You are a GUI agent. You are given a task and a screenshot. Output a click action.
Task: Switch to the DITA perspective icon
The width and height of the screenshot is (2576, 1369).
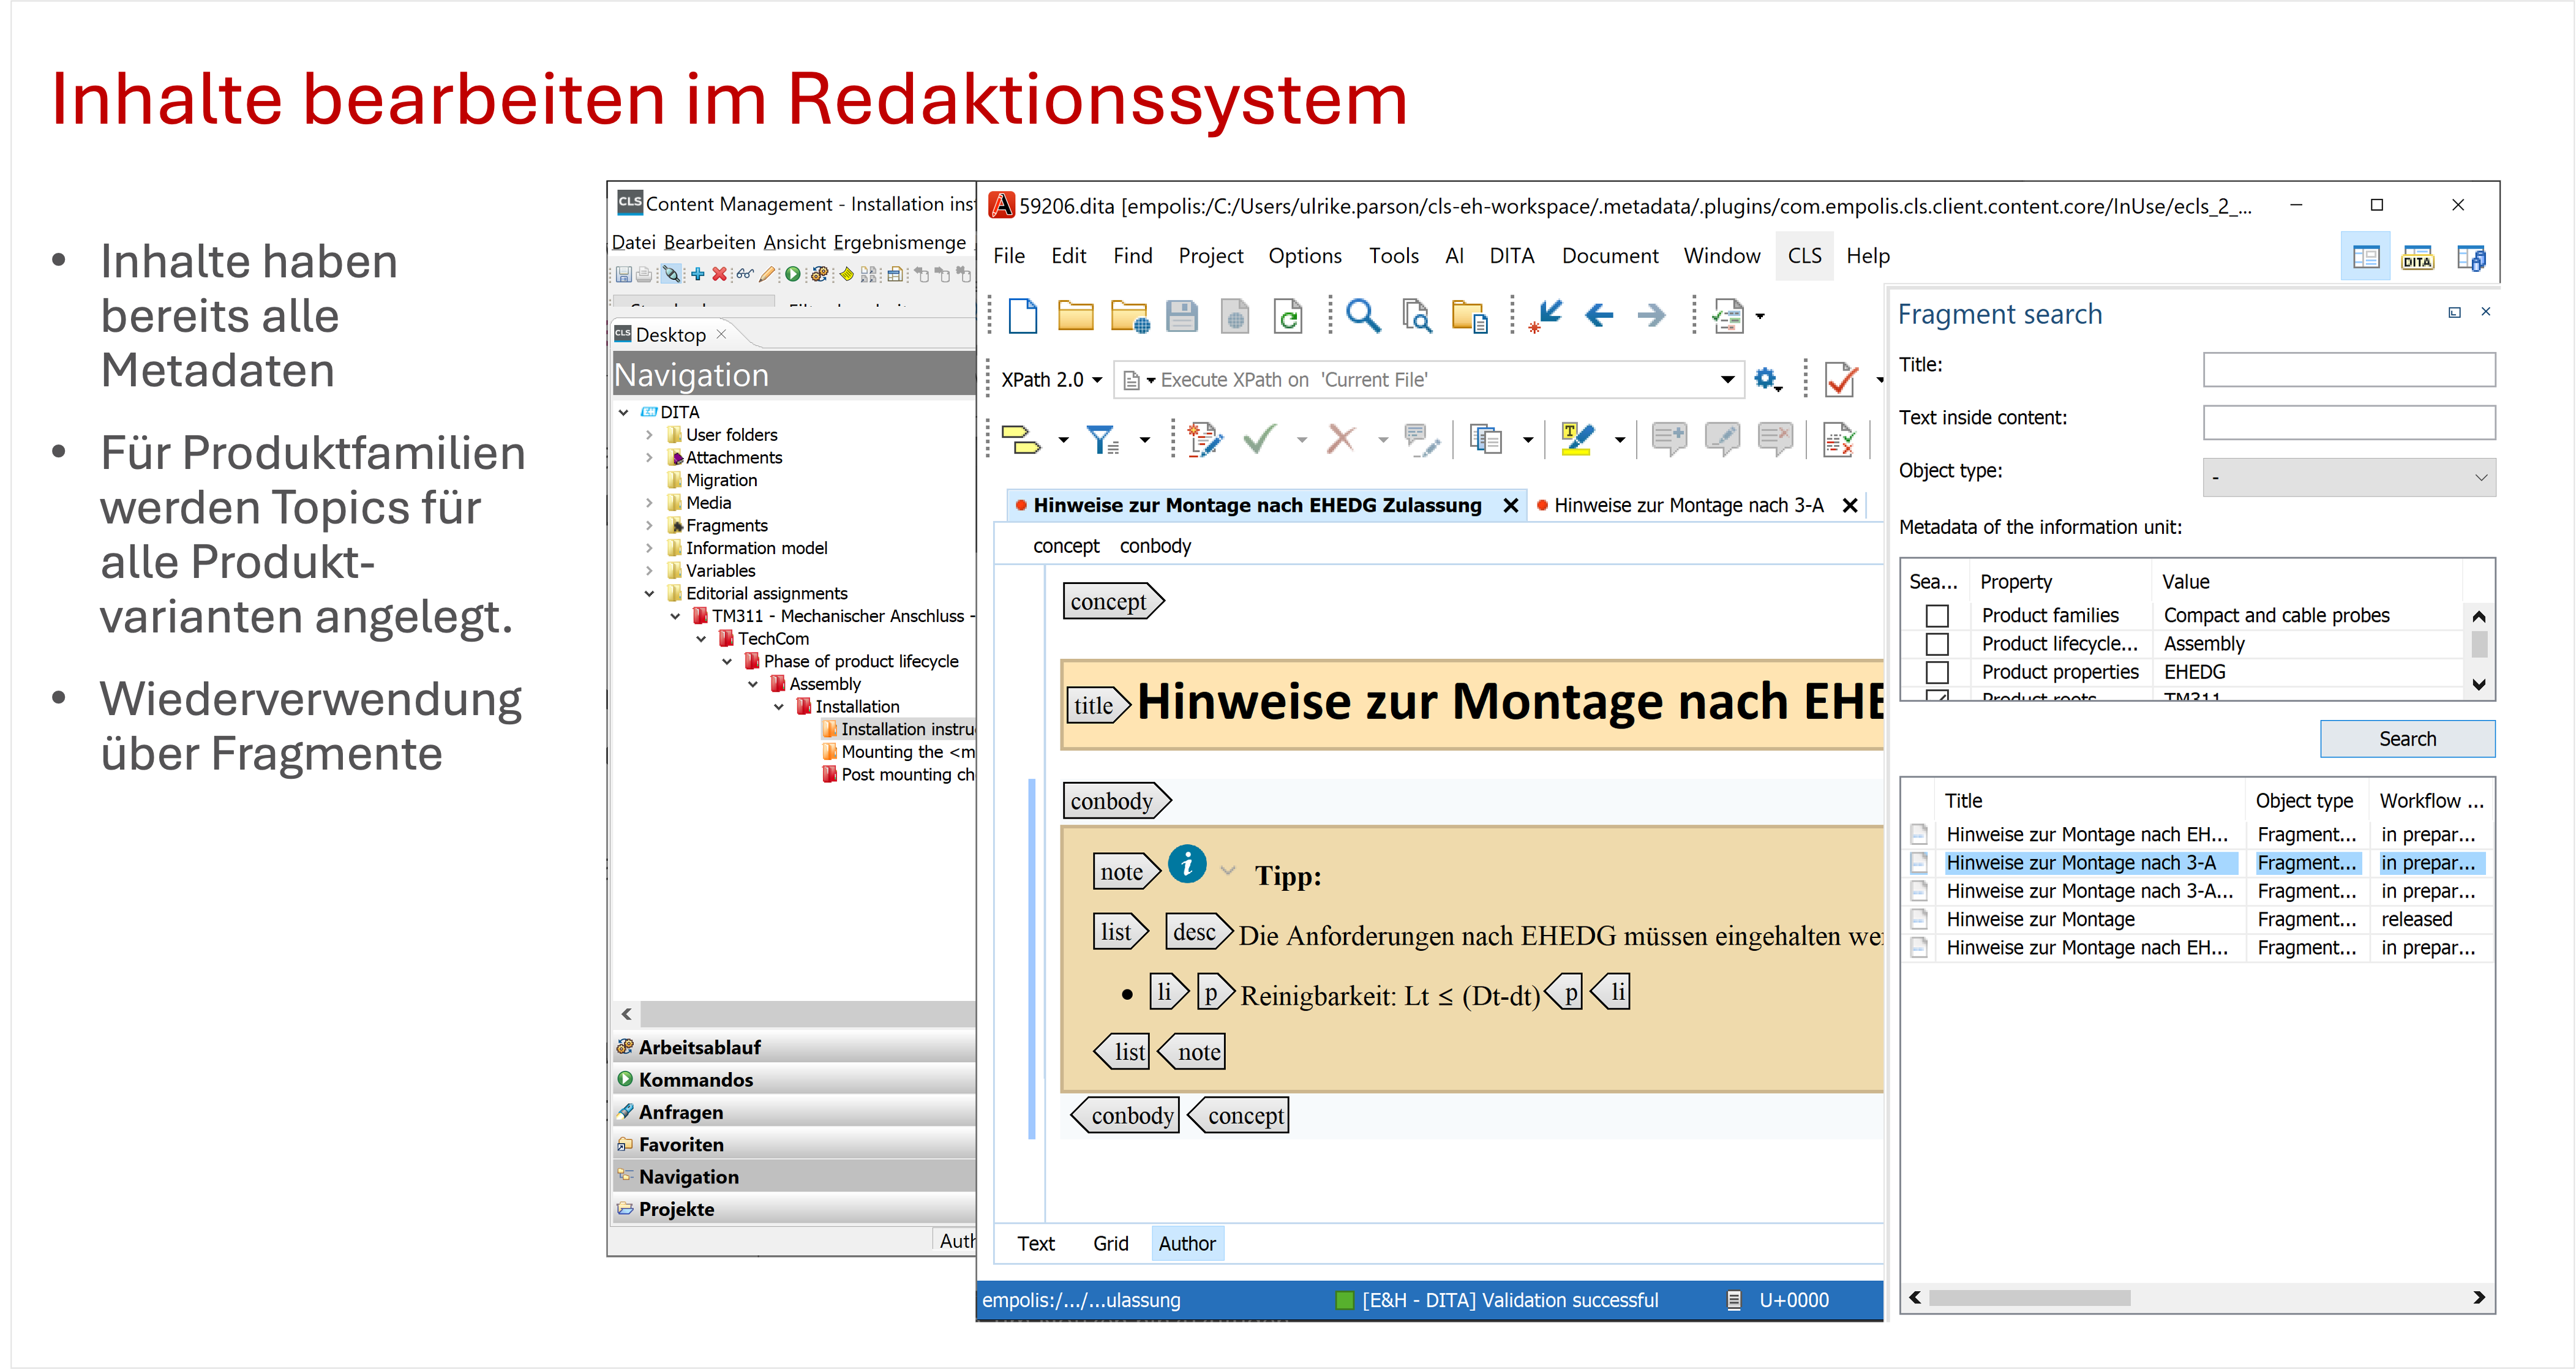pos(2417,257)
